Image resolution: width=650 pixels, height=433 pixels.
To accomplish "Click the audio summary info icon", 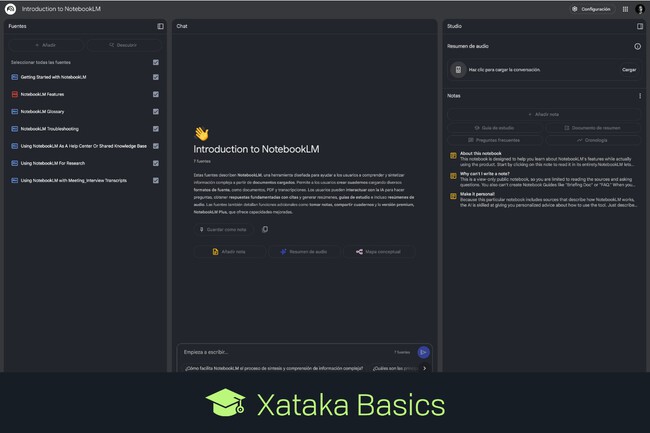I will (638, 46).
